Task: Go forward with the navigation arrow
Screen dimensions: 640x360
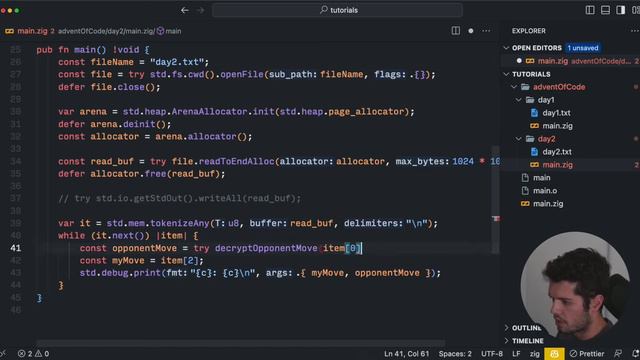Action: [x=200, y=10]
